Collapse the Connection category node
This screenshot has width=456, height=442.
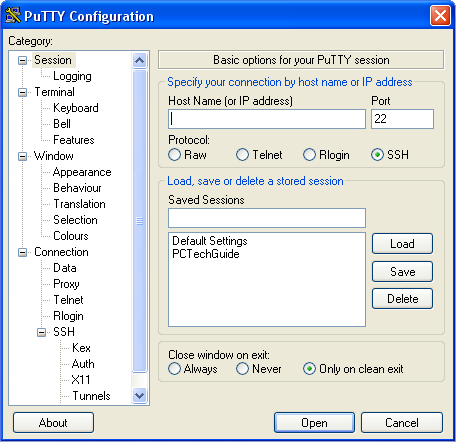click(x=22, y=252)
